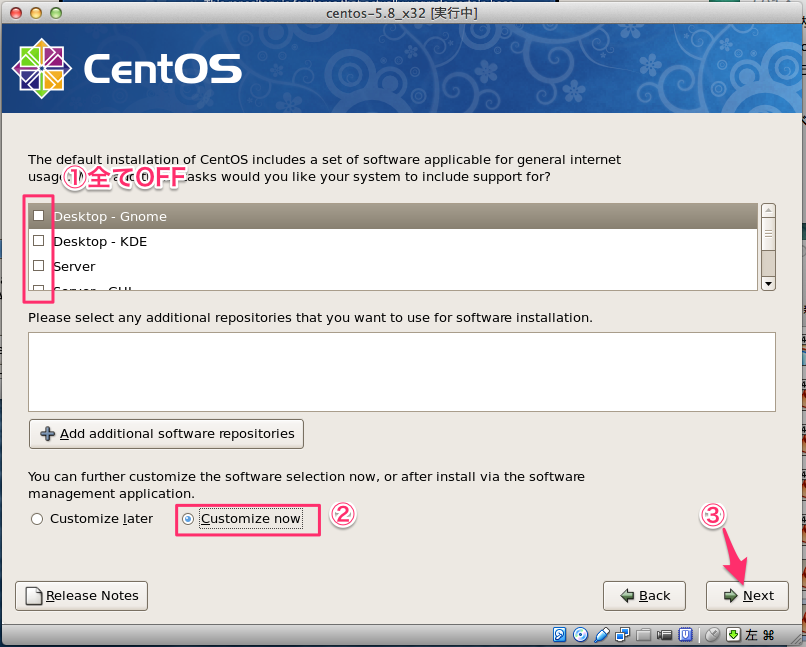This screenshot has width=806, height=647.
Task: Select the 'Desktop - Gnome' row text
Action: point(110,217)
